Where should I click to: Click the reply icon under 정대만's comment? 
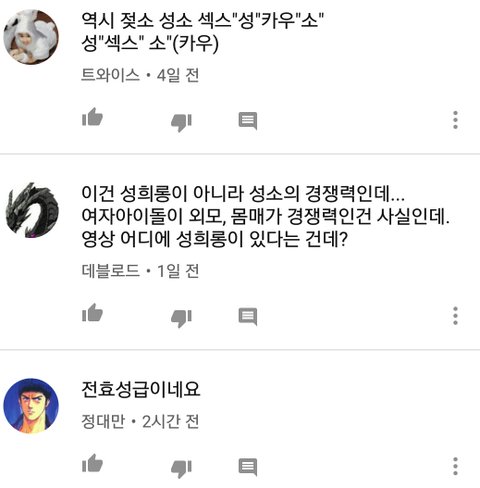(248, 467)
